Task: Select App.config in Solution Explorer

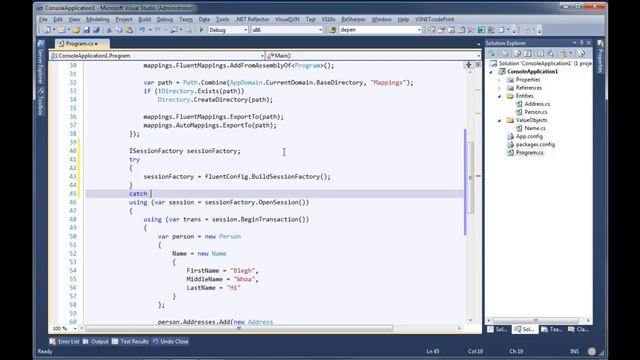Action: point(529,136)
